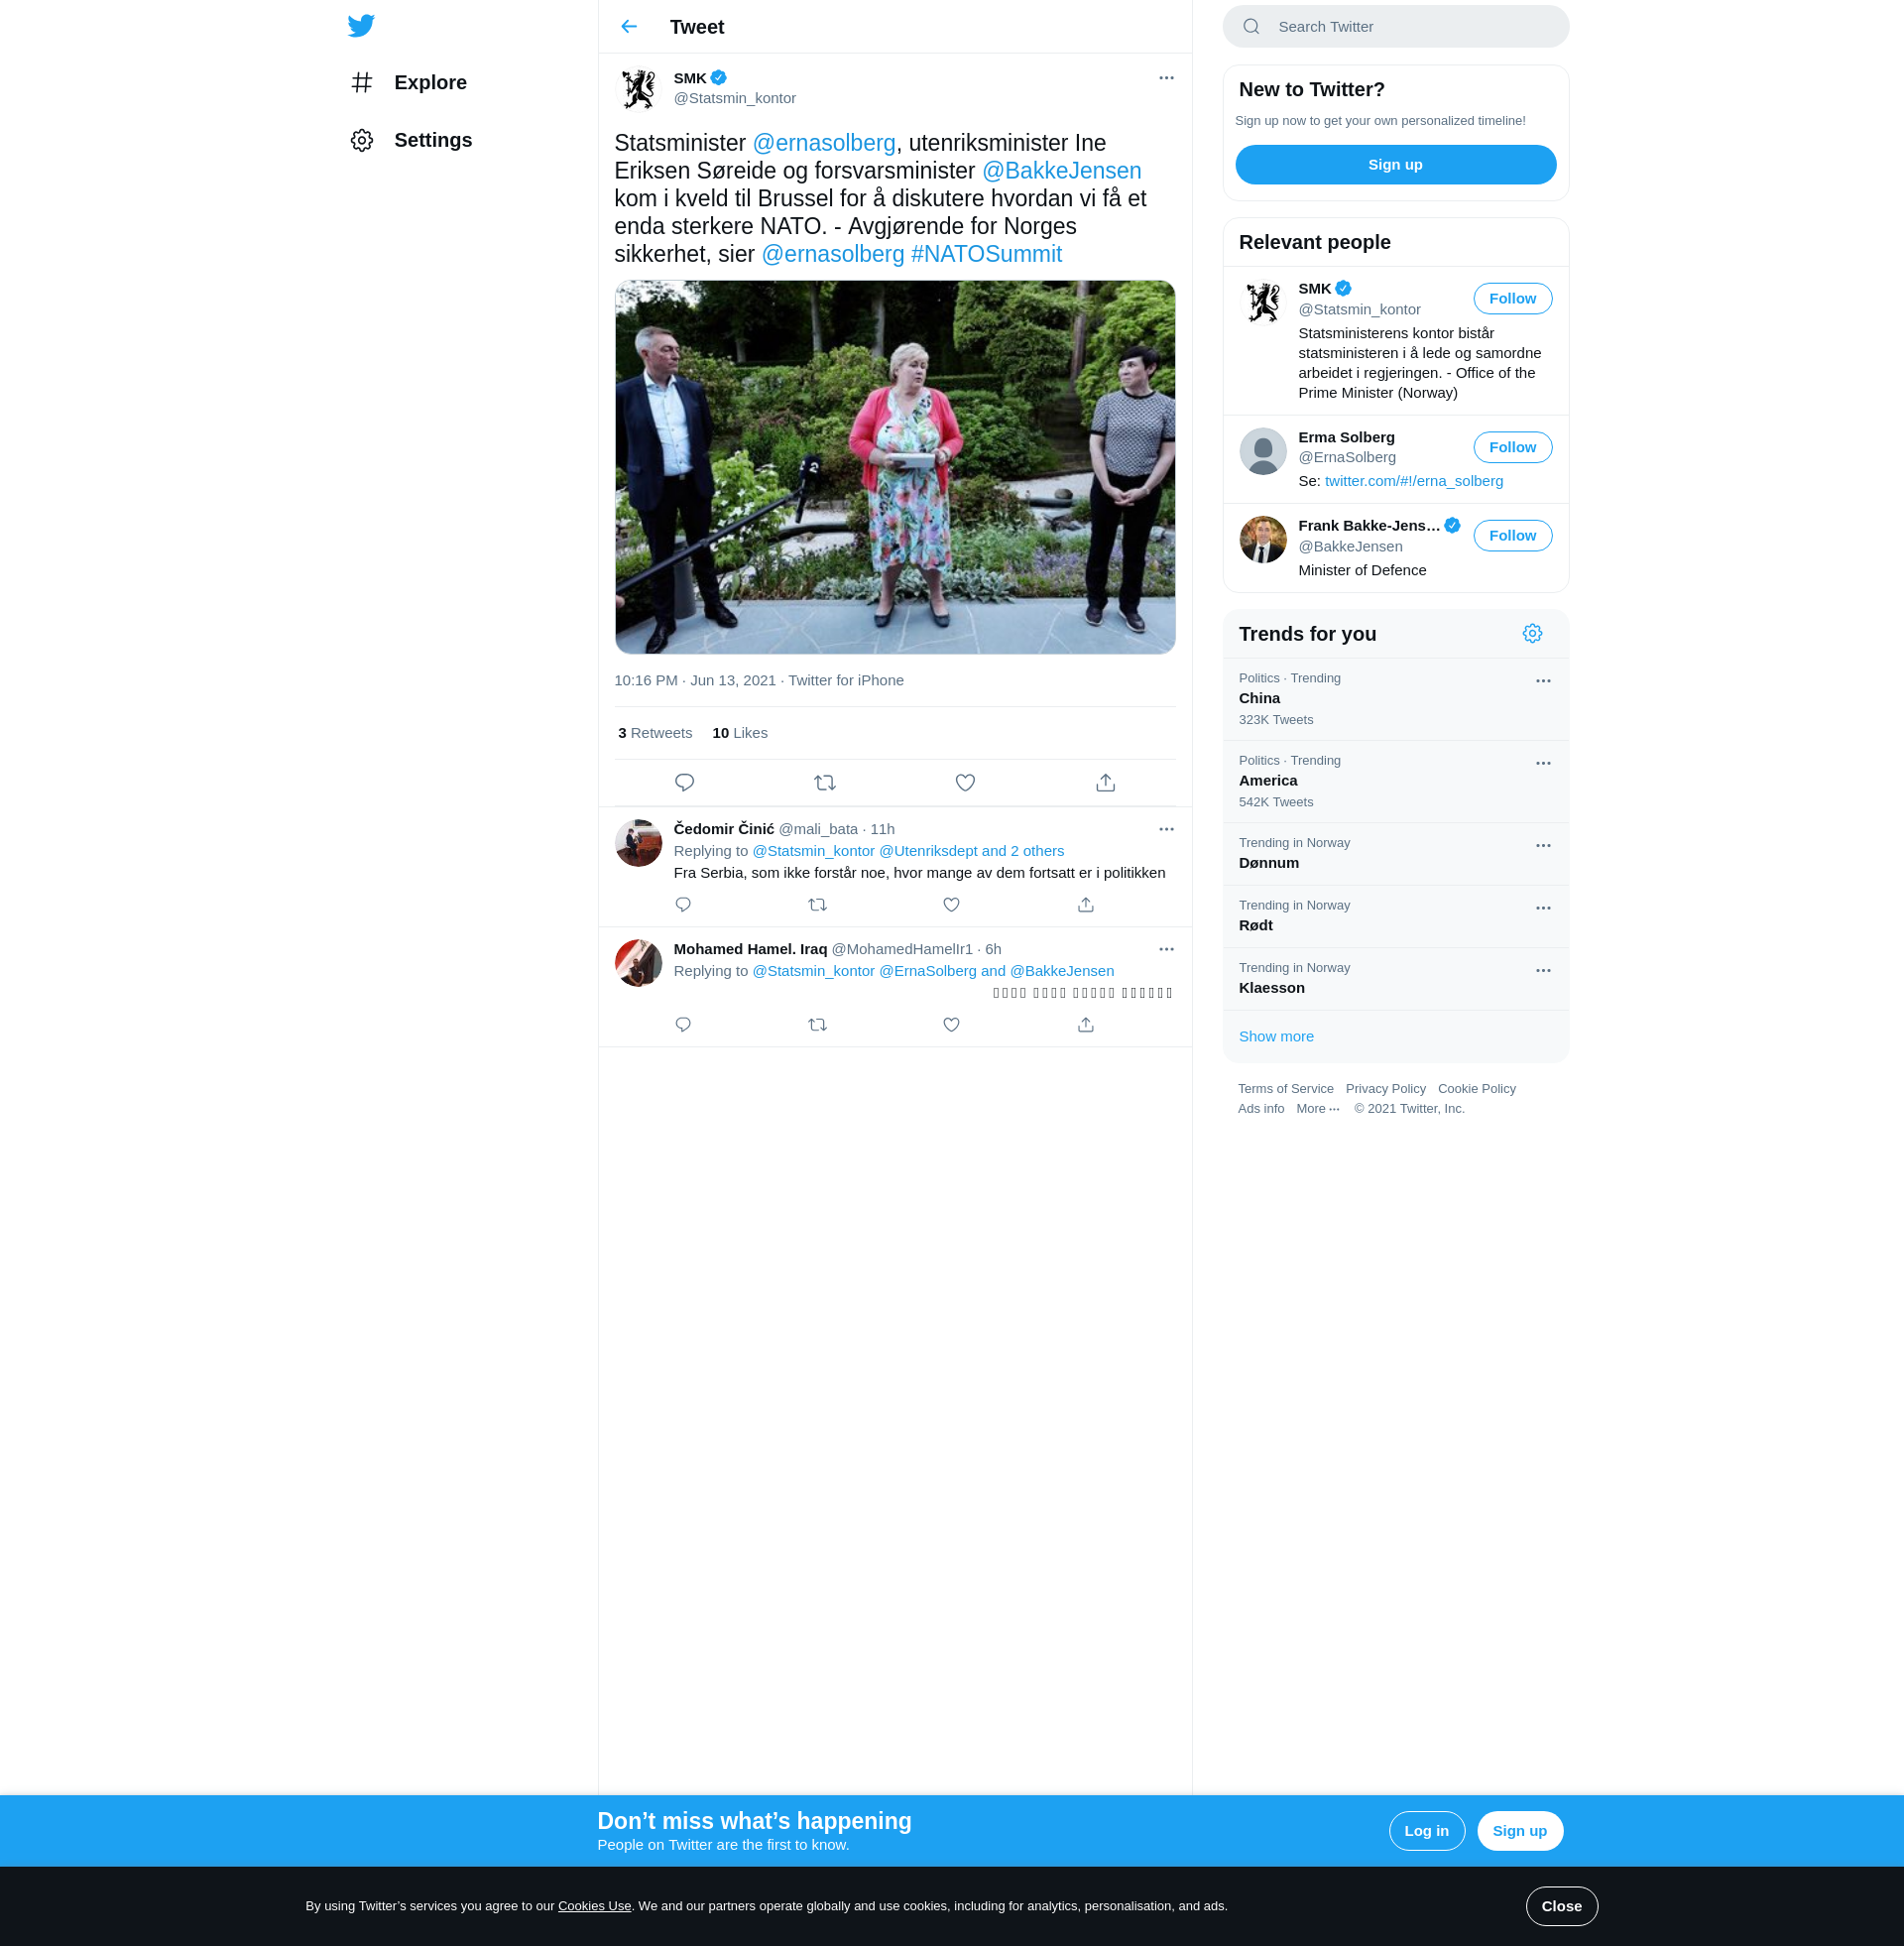
Task: Click the Twitter bird logo
Action: pos(361,26)
